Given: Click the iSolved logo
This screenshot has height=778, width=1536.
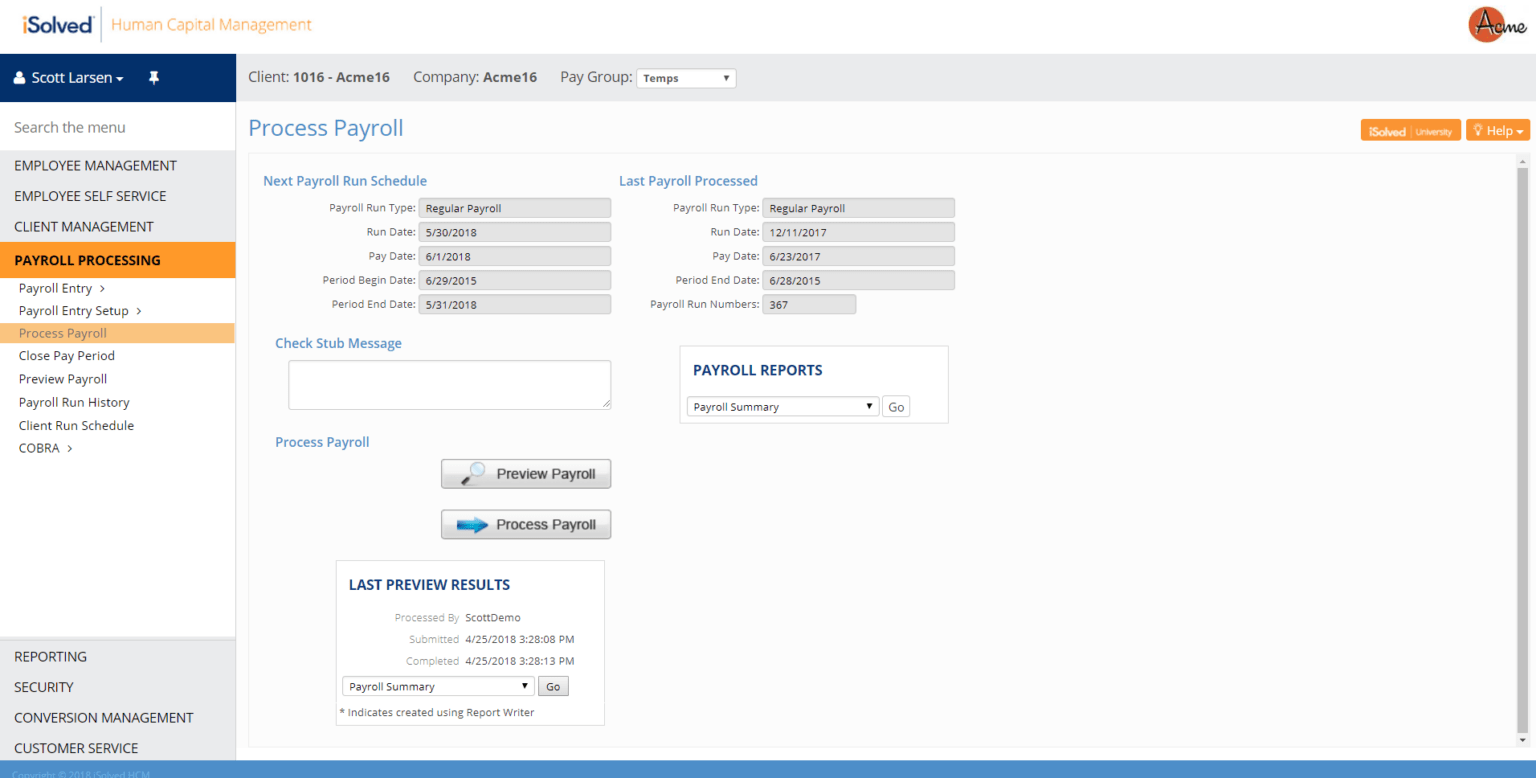Looking at the screenshot, I should pos(58,24).
